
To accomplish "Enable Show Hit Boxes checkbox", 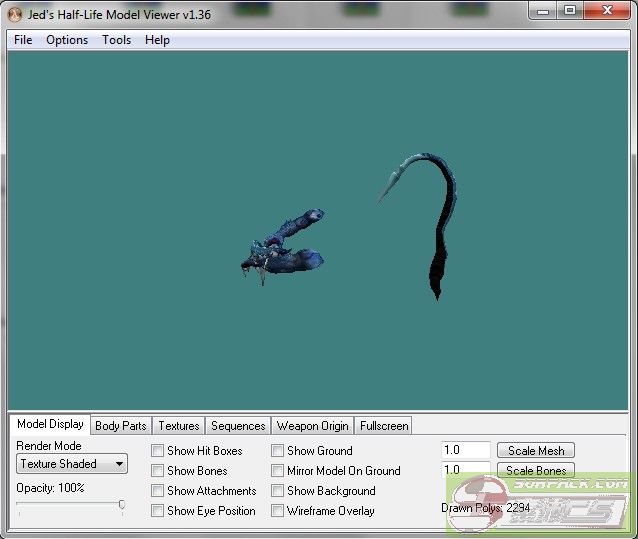I will click(x=157, y=451).
